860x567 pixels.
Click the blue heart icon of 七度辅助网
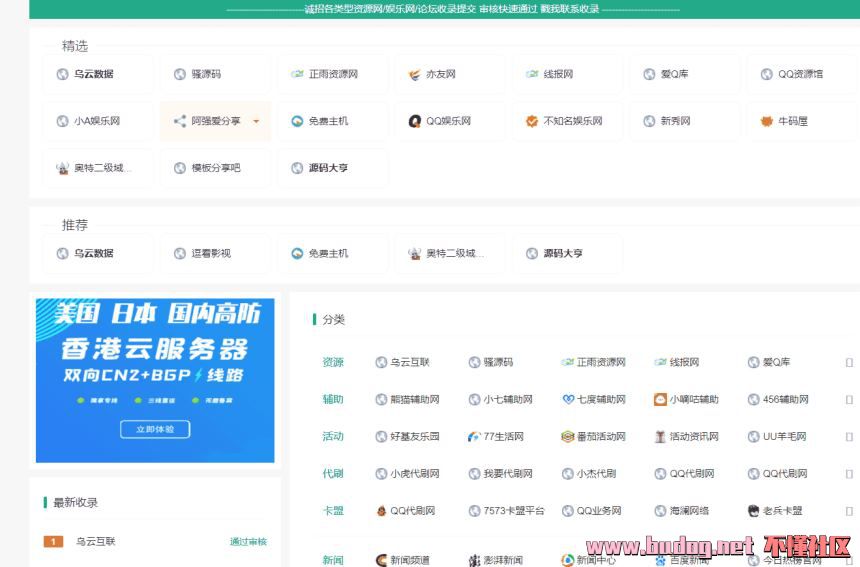[568, 400]
